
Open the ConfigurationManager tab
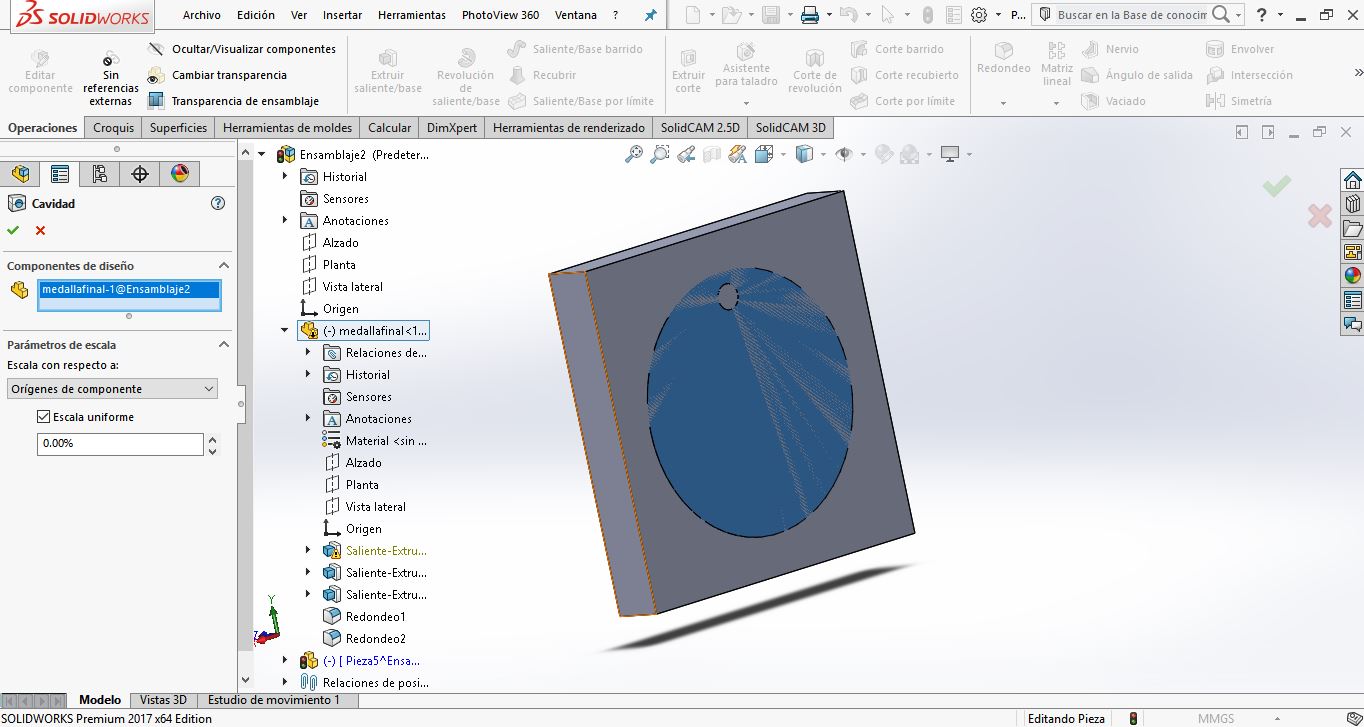tap(100, 174)
